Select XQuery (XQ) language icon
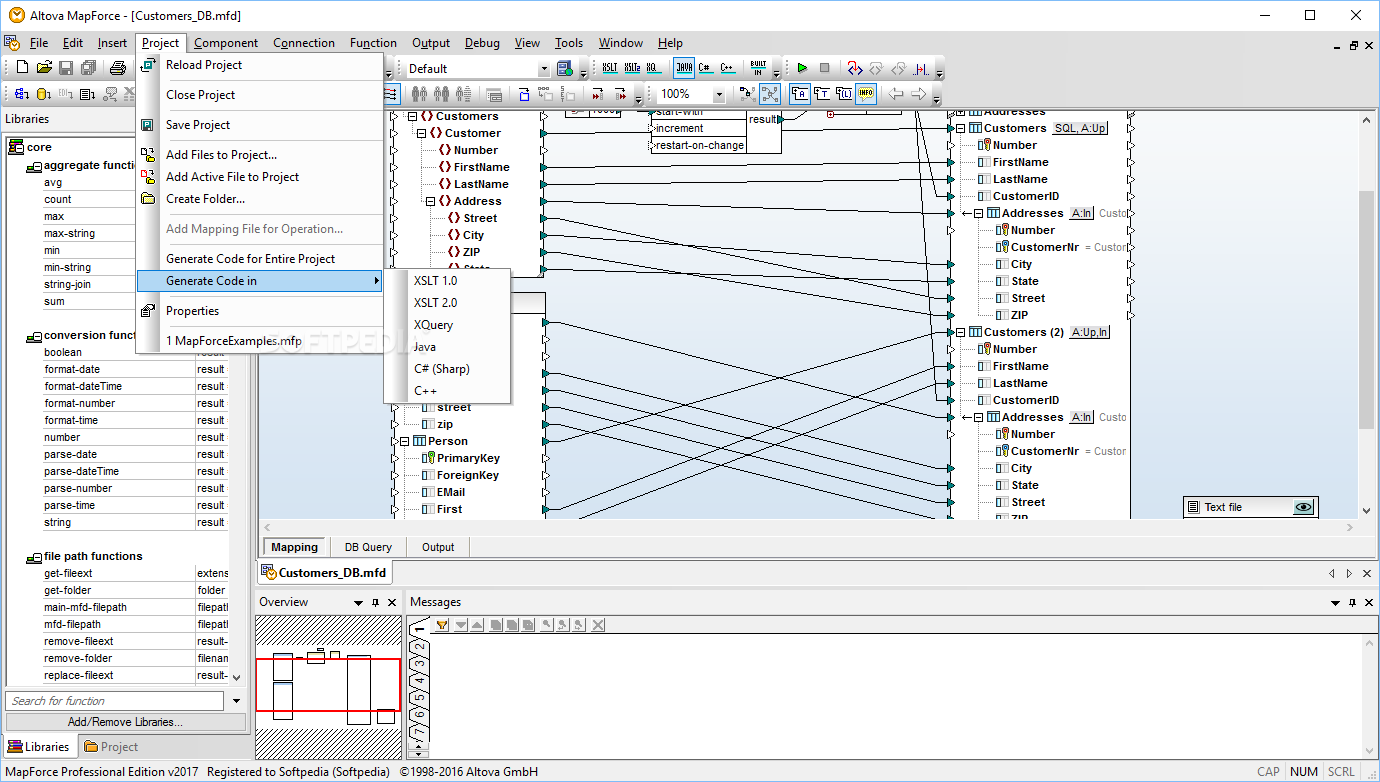 click(653, 68)
